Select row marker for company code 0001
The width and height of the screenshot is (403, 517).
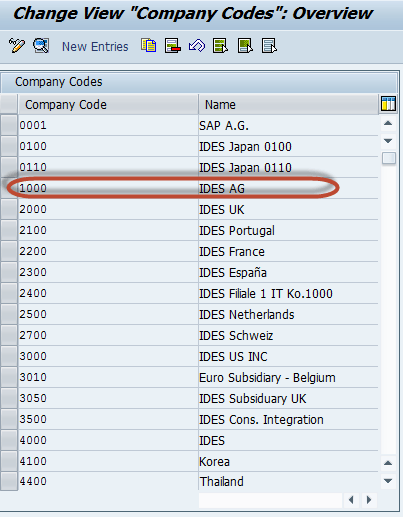point(9,125)
